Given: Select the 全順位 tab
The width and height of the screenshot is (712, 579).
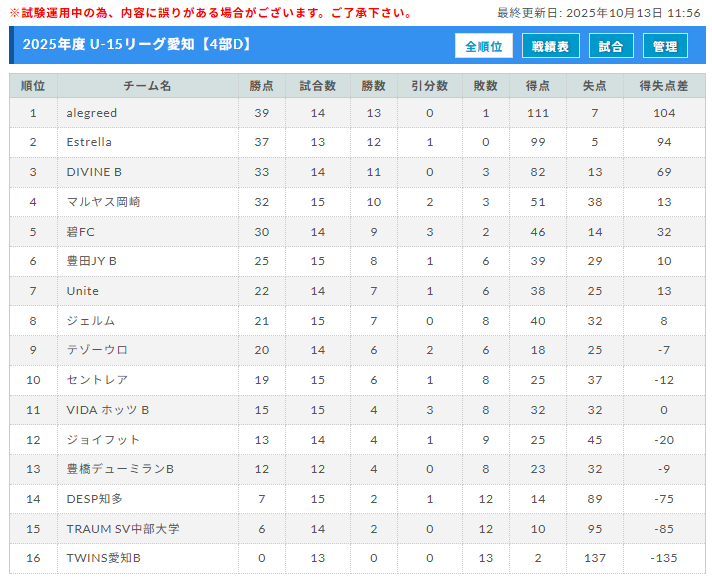Looking at the screenshot, I should pos(484,46).
